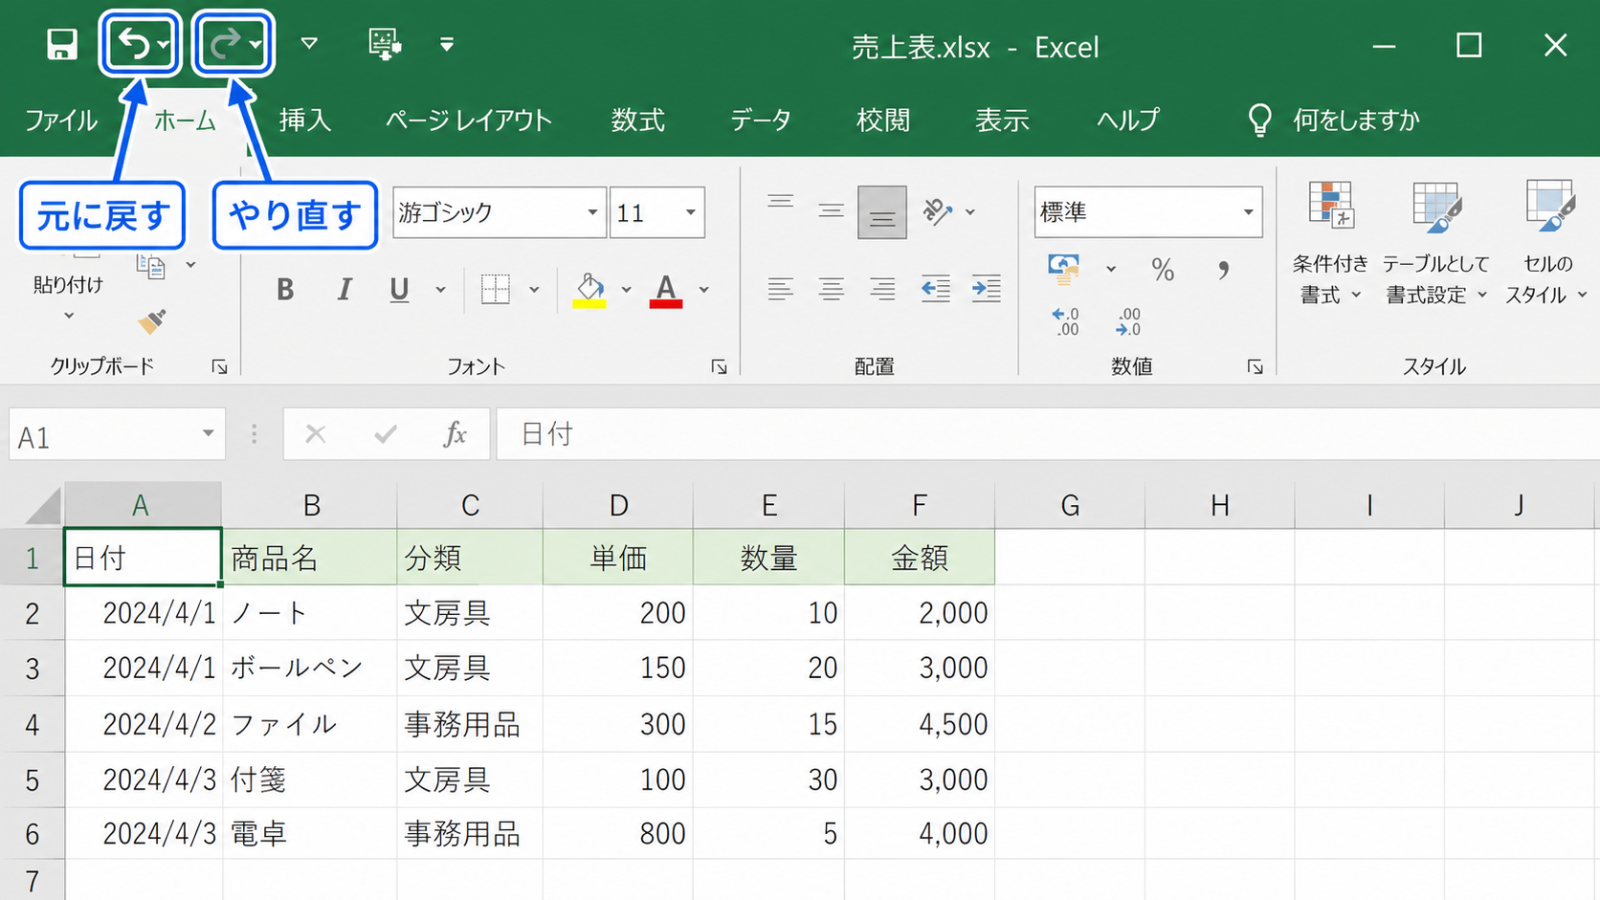
Task: Select all cells with corner triangle
Action: pyautogui.click(x=42, y=506)
